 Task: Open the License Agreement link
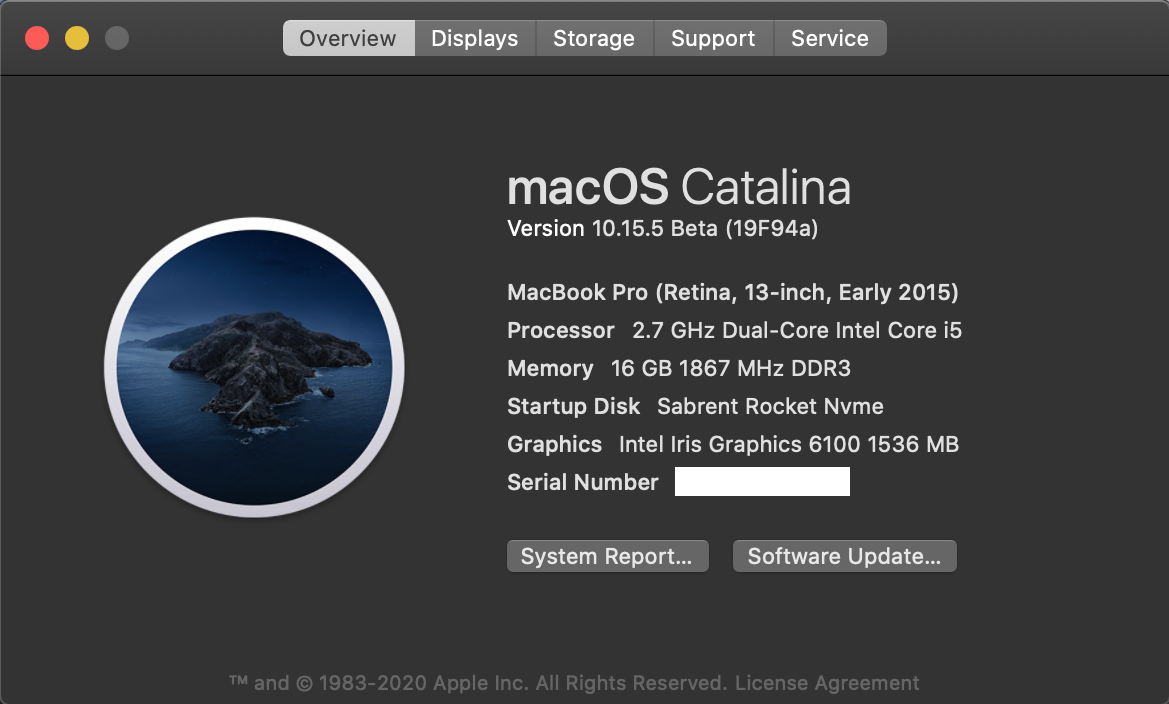click(827, 684)
